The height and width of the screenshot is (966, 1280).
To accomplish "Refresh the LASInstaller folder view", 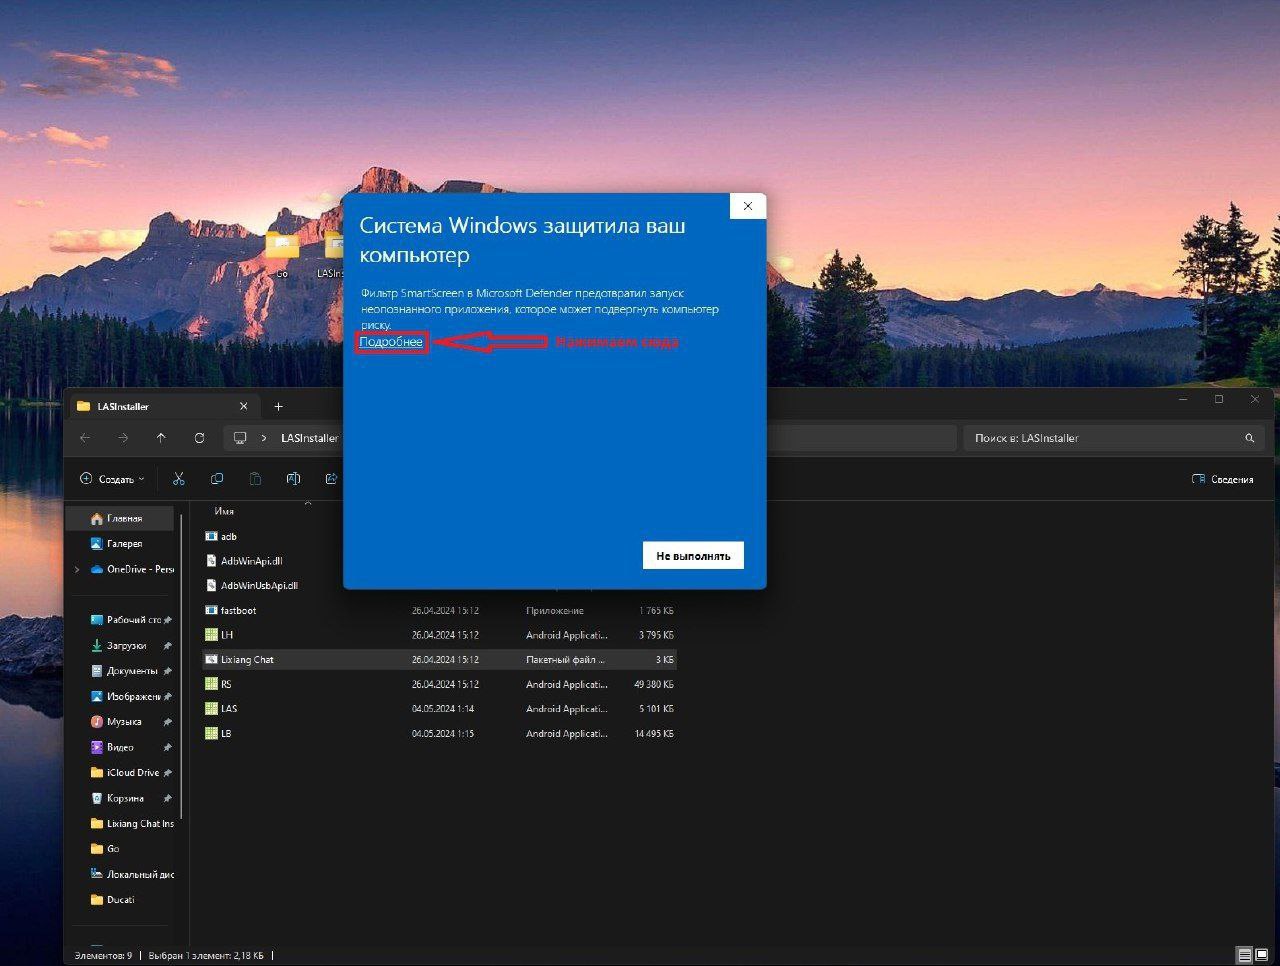I will click(x=199, y=438).
